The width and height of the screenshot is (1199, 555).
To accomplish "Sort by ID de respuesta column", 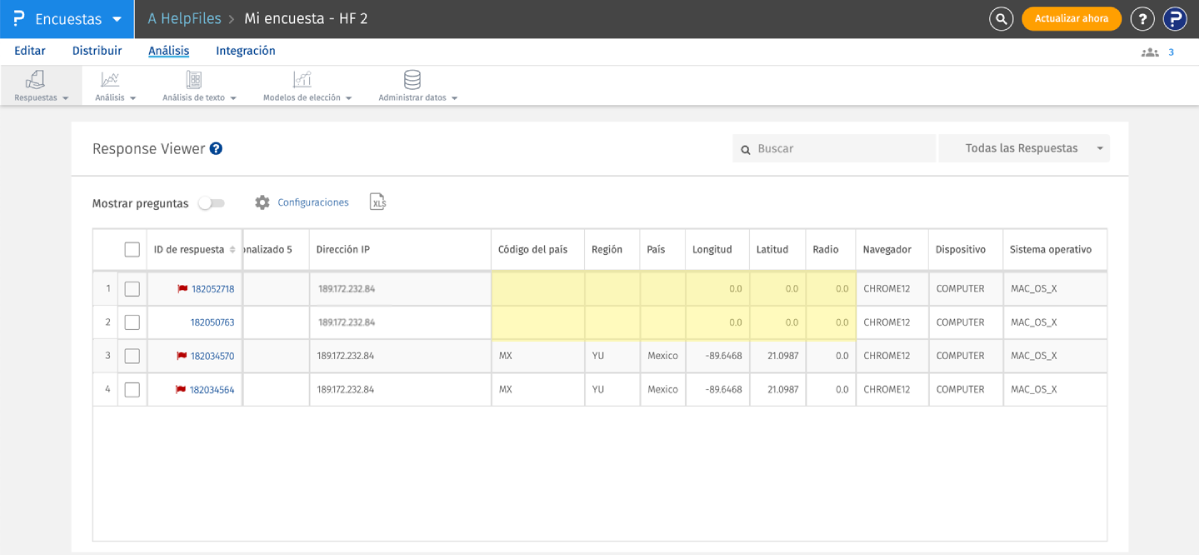I will click(x=232, y=250).
